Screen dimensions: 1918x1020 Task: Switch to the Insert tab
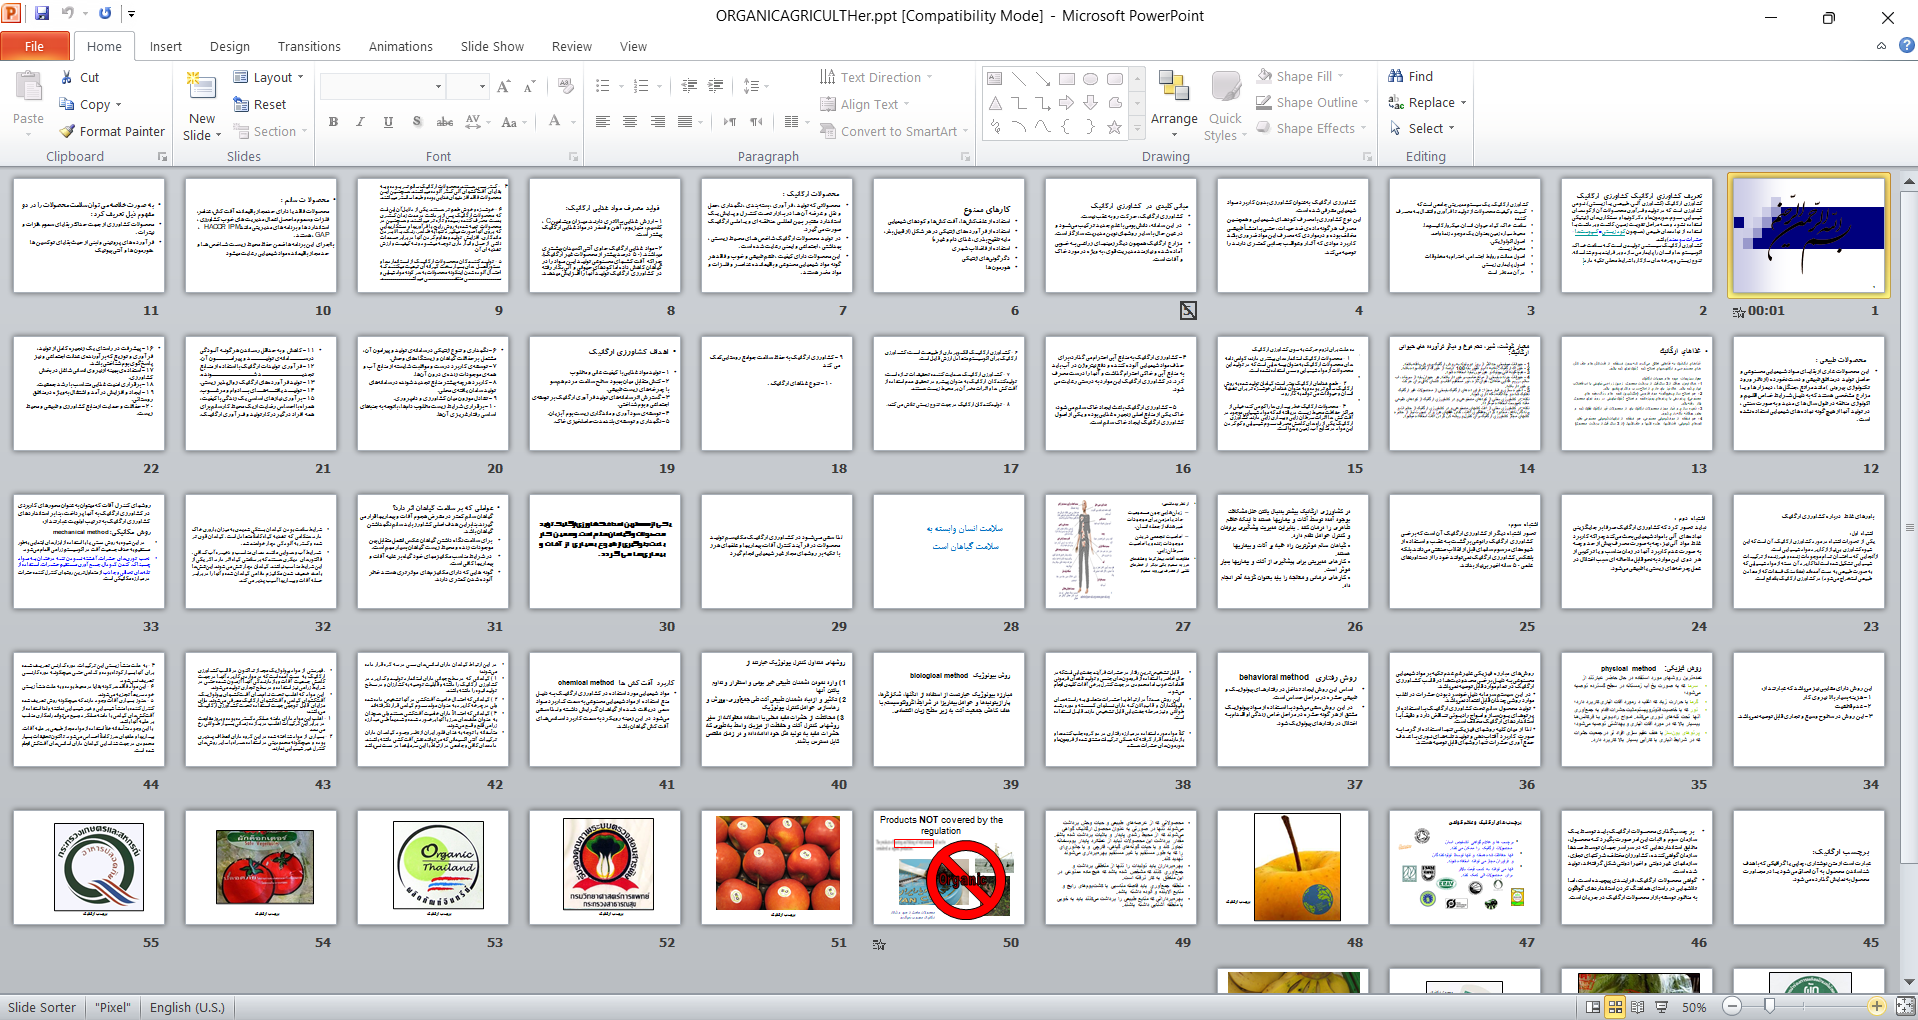click(166, 46)
